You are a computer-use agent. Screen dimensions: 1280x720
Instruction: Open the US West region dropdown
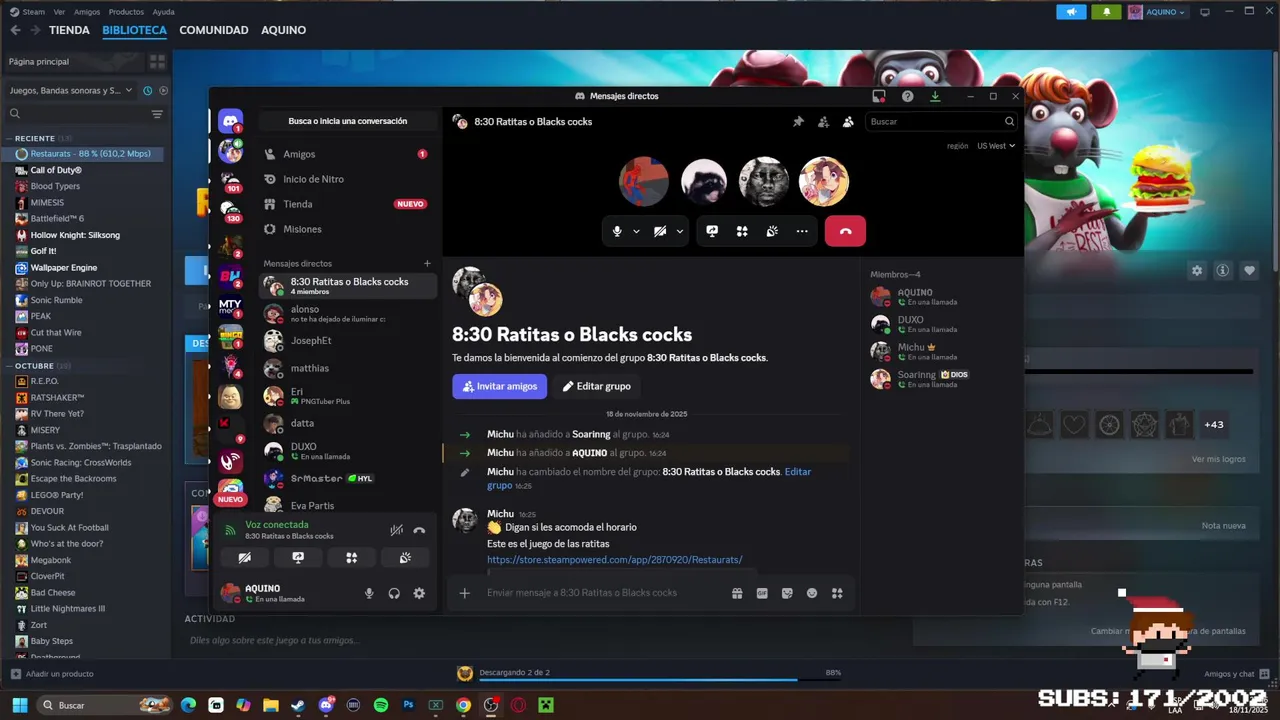[996, 146]
